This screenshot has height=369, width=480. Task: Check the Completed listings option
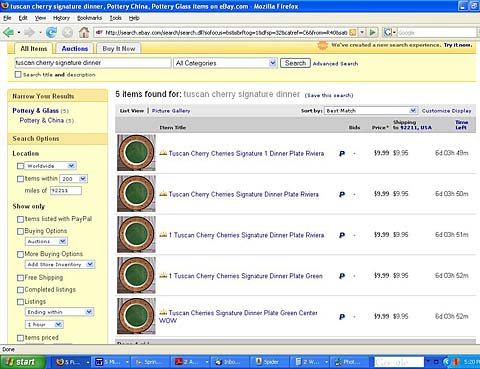21,290
